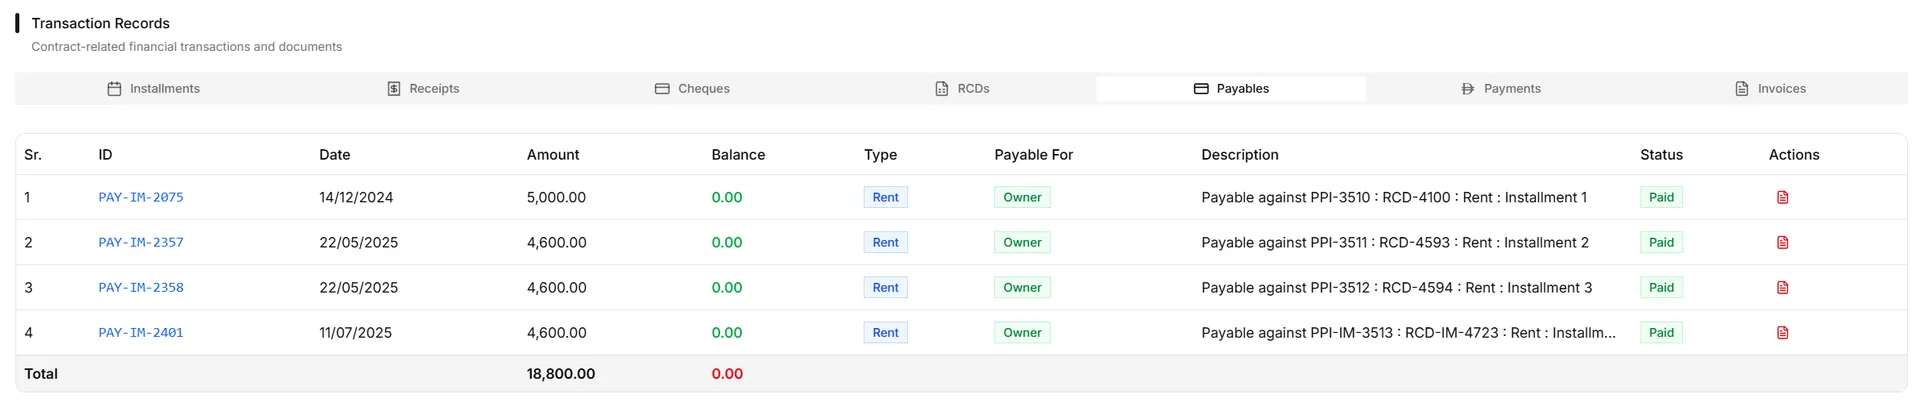
Task: Click the Owner badge for PAY-IM-2357
Action: click(x=1022, y=242)
